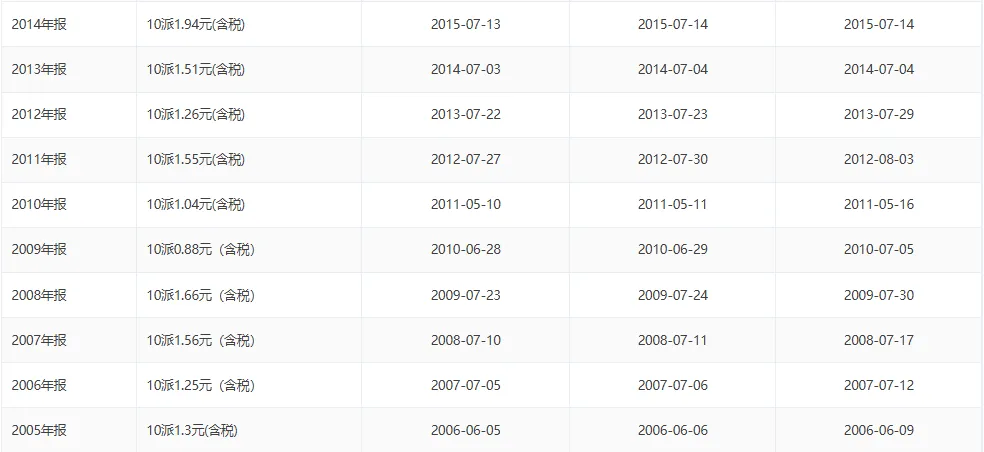Click the date 2009-07-23
984x452 pixels.
466,295
